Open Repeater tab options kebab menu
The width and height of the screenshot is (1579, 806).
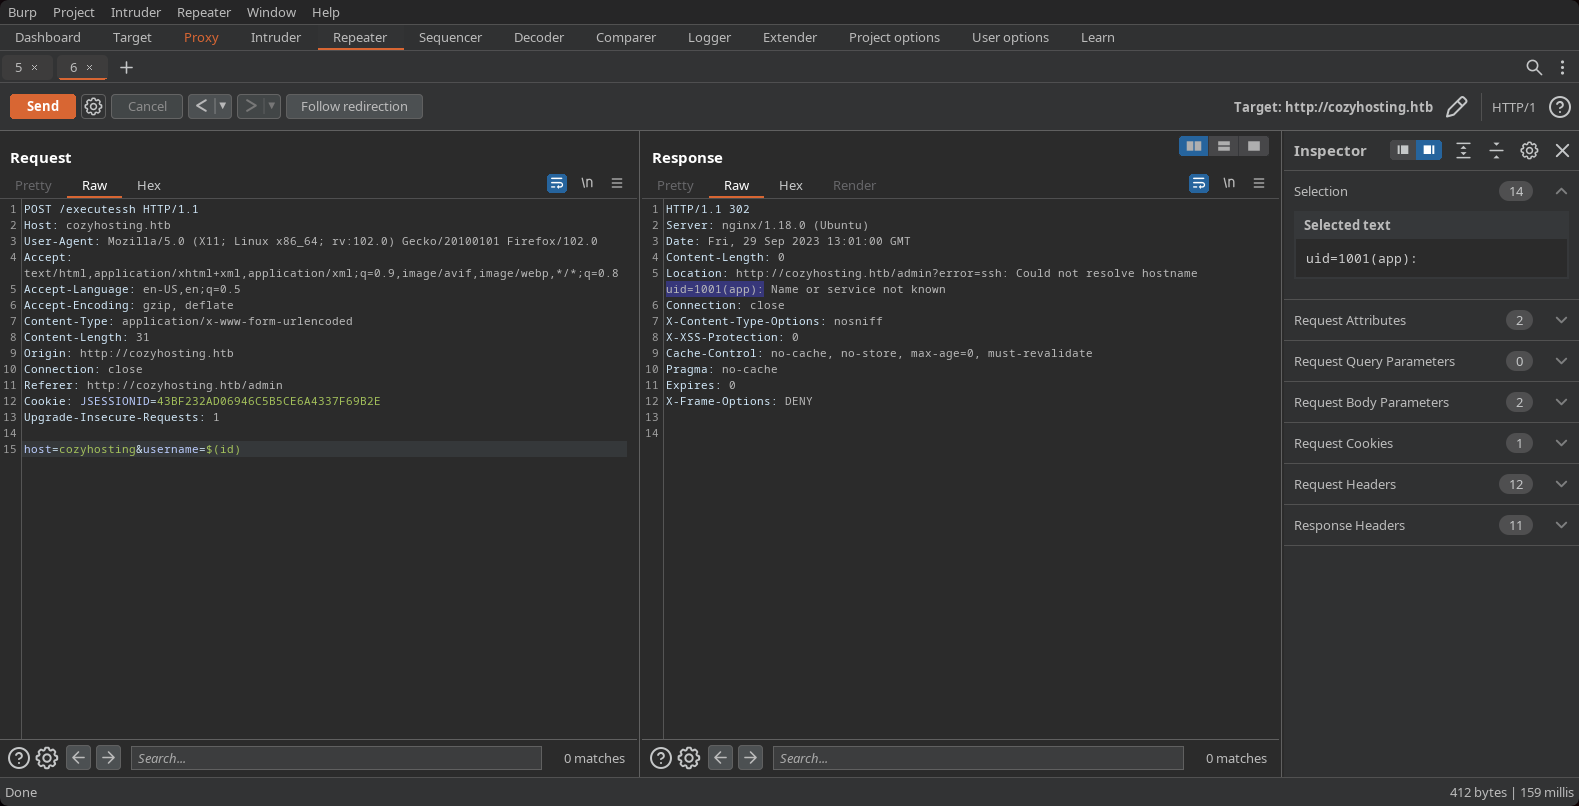[x=1562, y=67]
